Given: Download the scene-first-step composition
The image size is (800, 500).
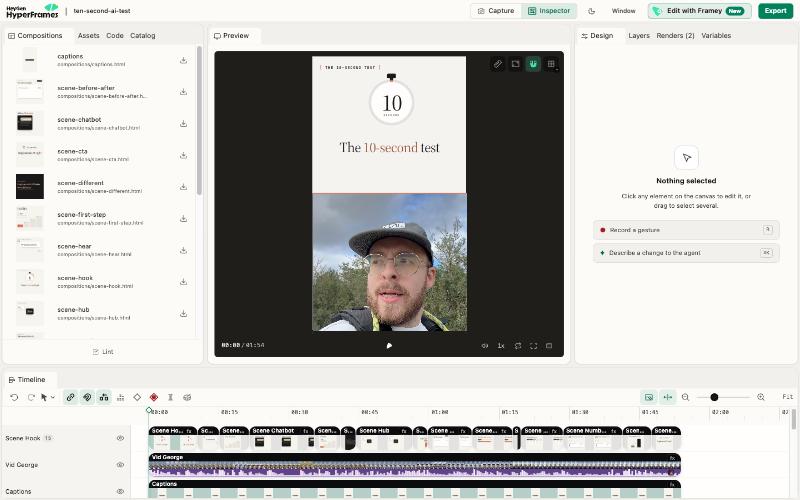Looking at the screenshot, I should tap(183, 218).
